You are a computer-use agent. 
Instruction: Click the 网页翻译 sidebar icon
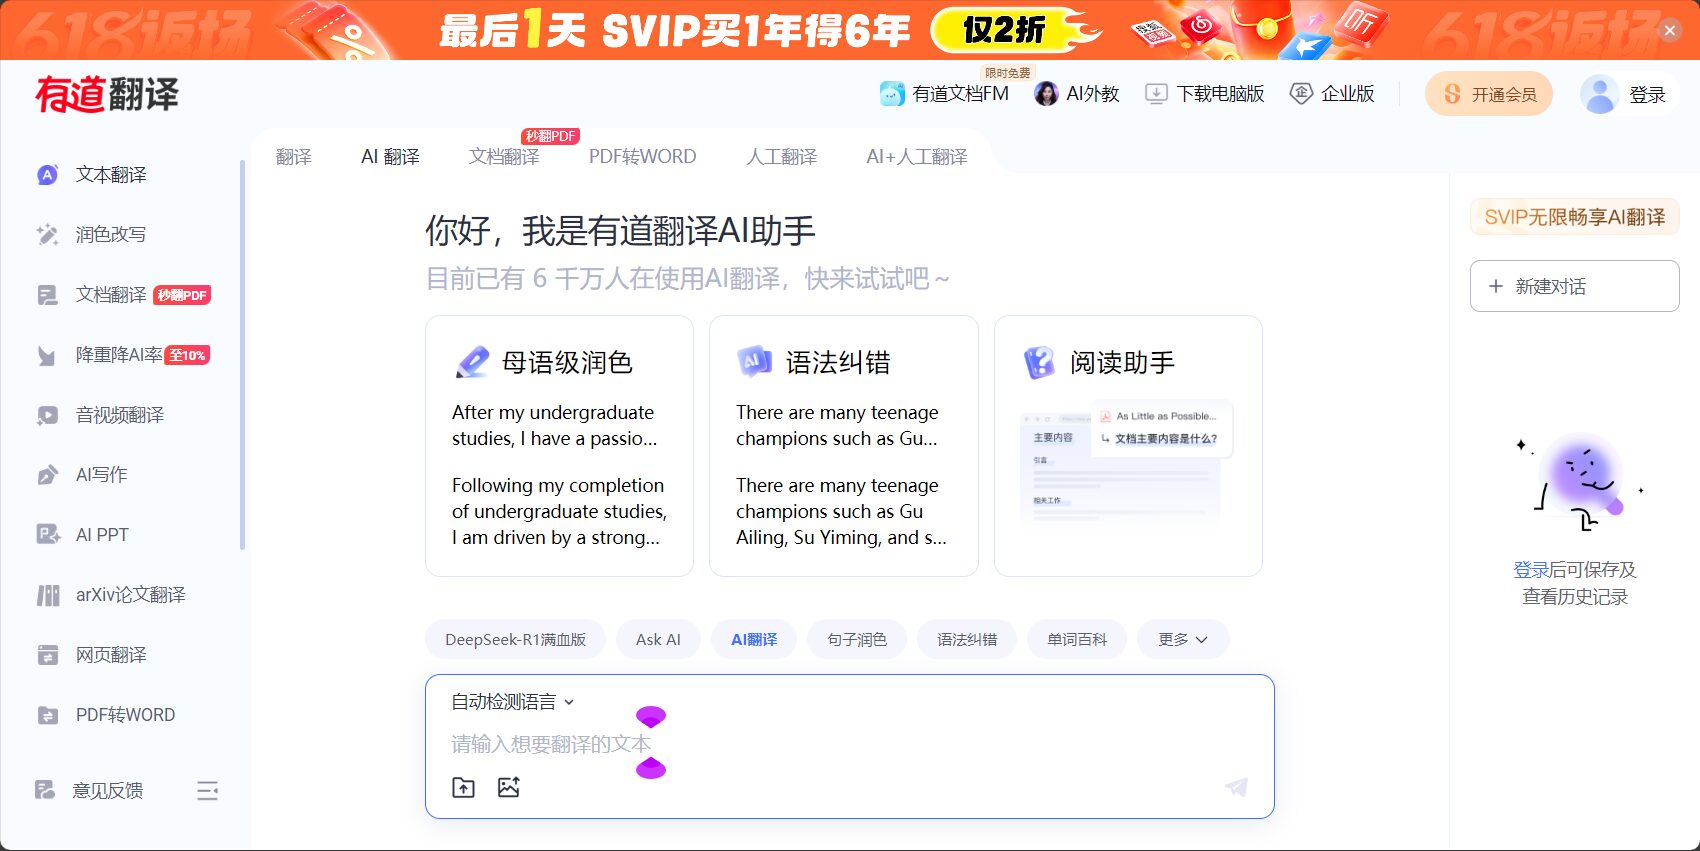tap(47, 655)
